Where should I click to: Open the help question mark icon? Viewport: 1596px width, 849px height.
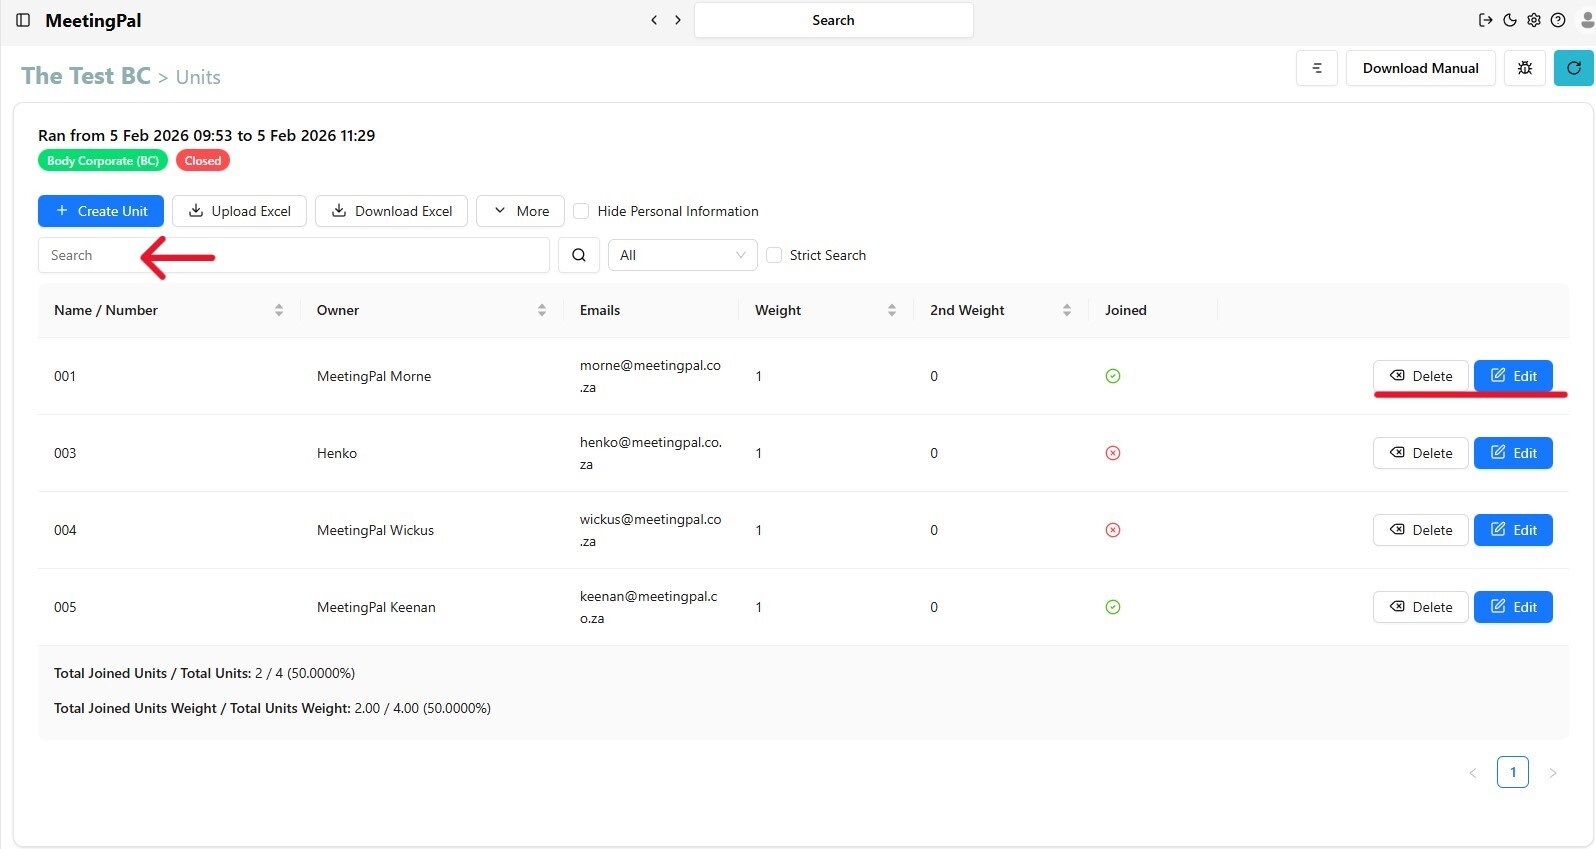tap(1558, 20)
